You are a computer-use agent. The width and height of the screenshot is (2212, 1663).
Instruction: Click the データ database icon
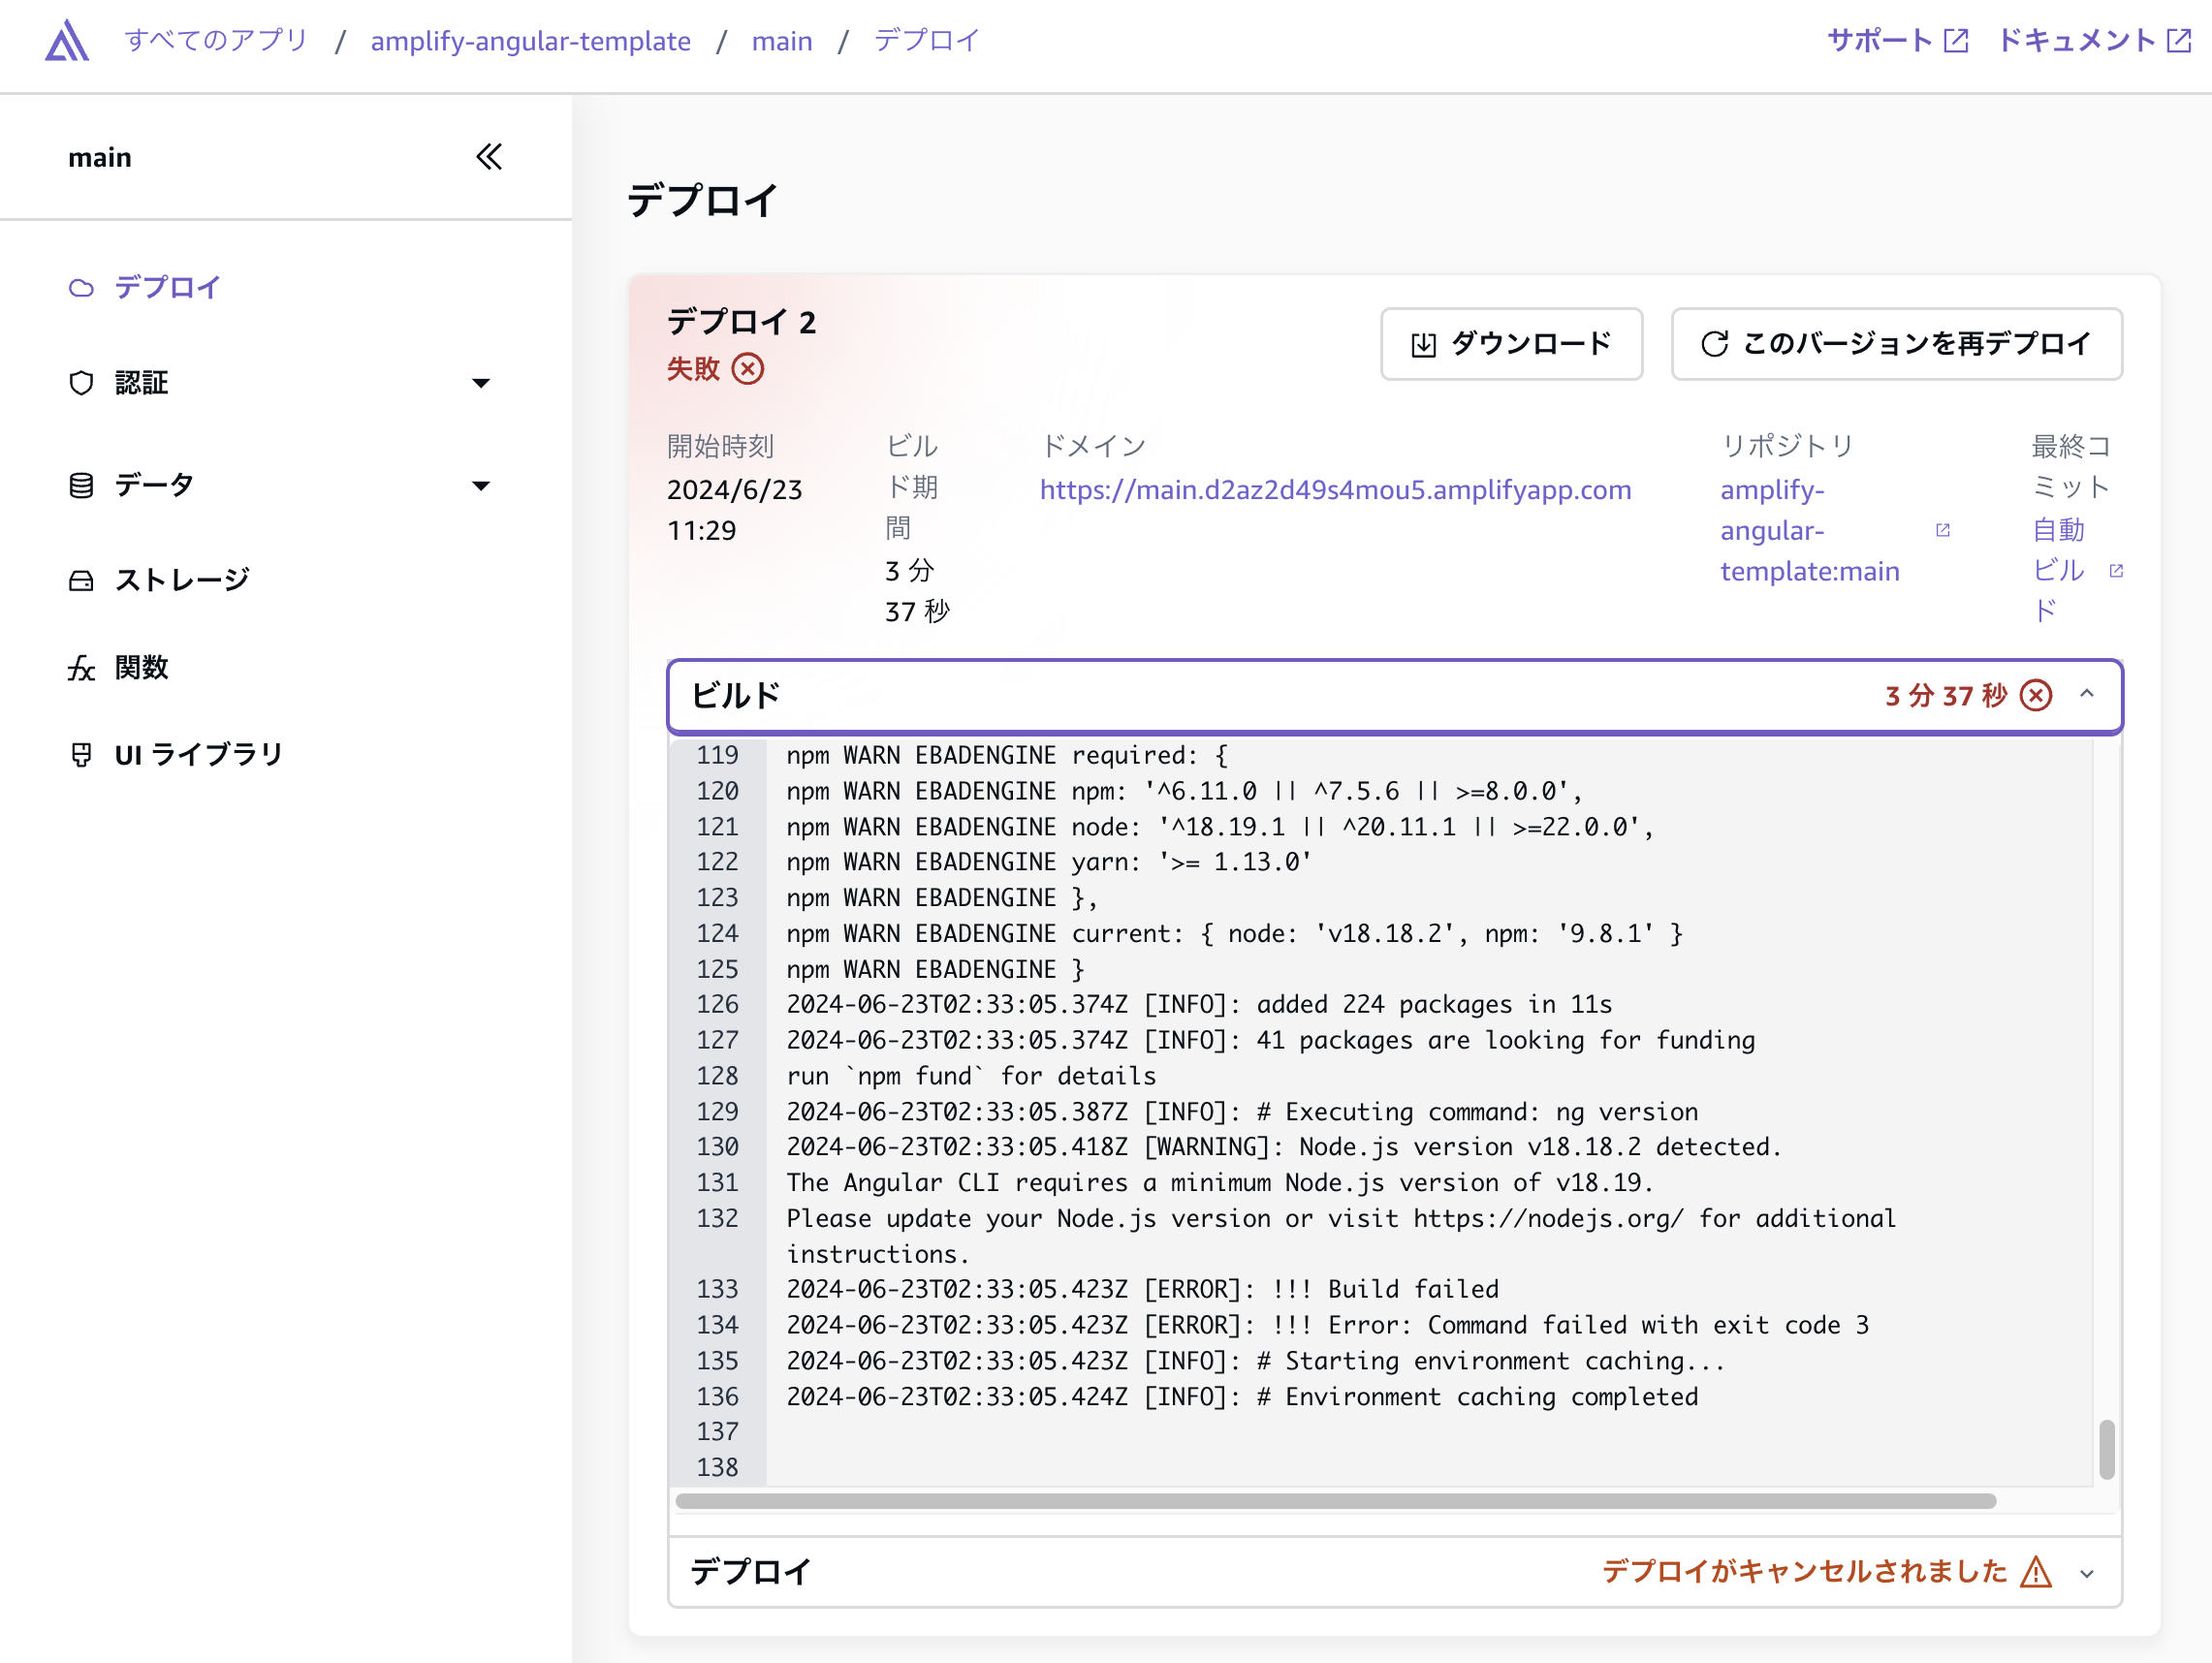tap(82, 485)
